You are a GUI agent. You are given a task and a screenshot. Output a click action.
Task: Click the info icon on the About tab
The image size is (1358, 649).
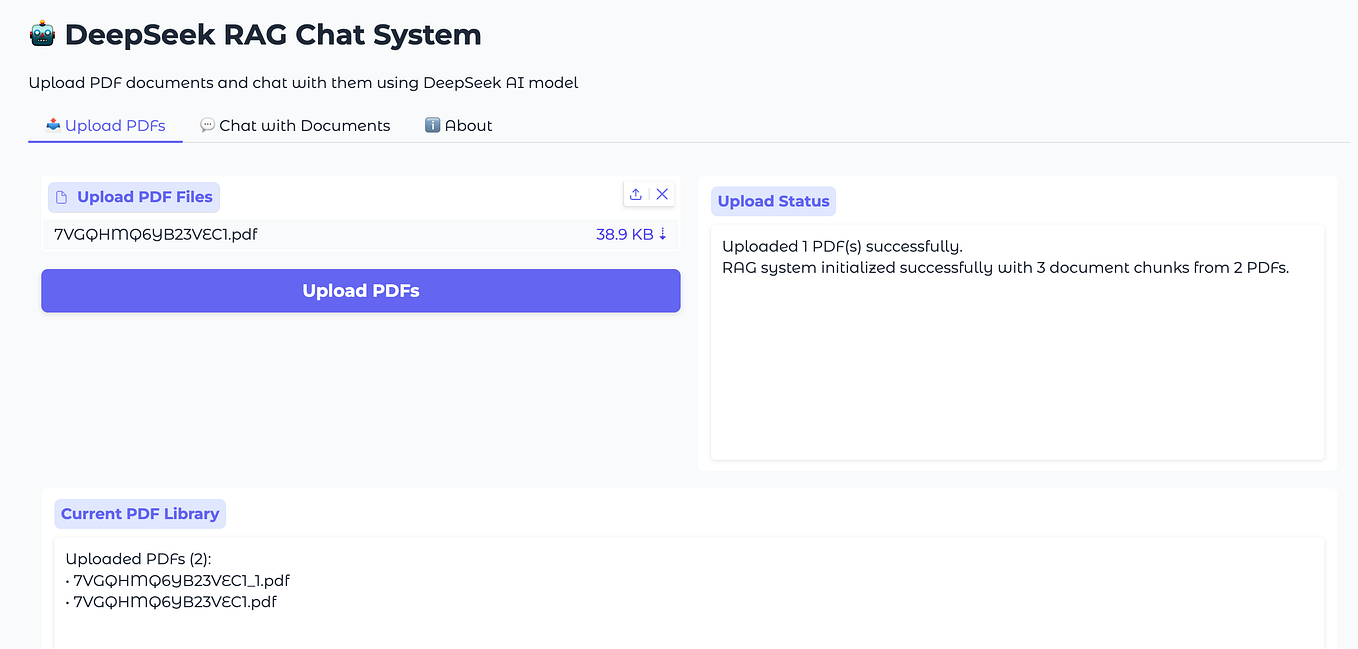tap(432, 125)
